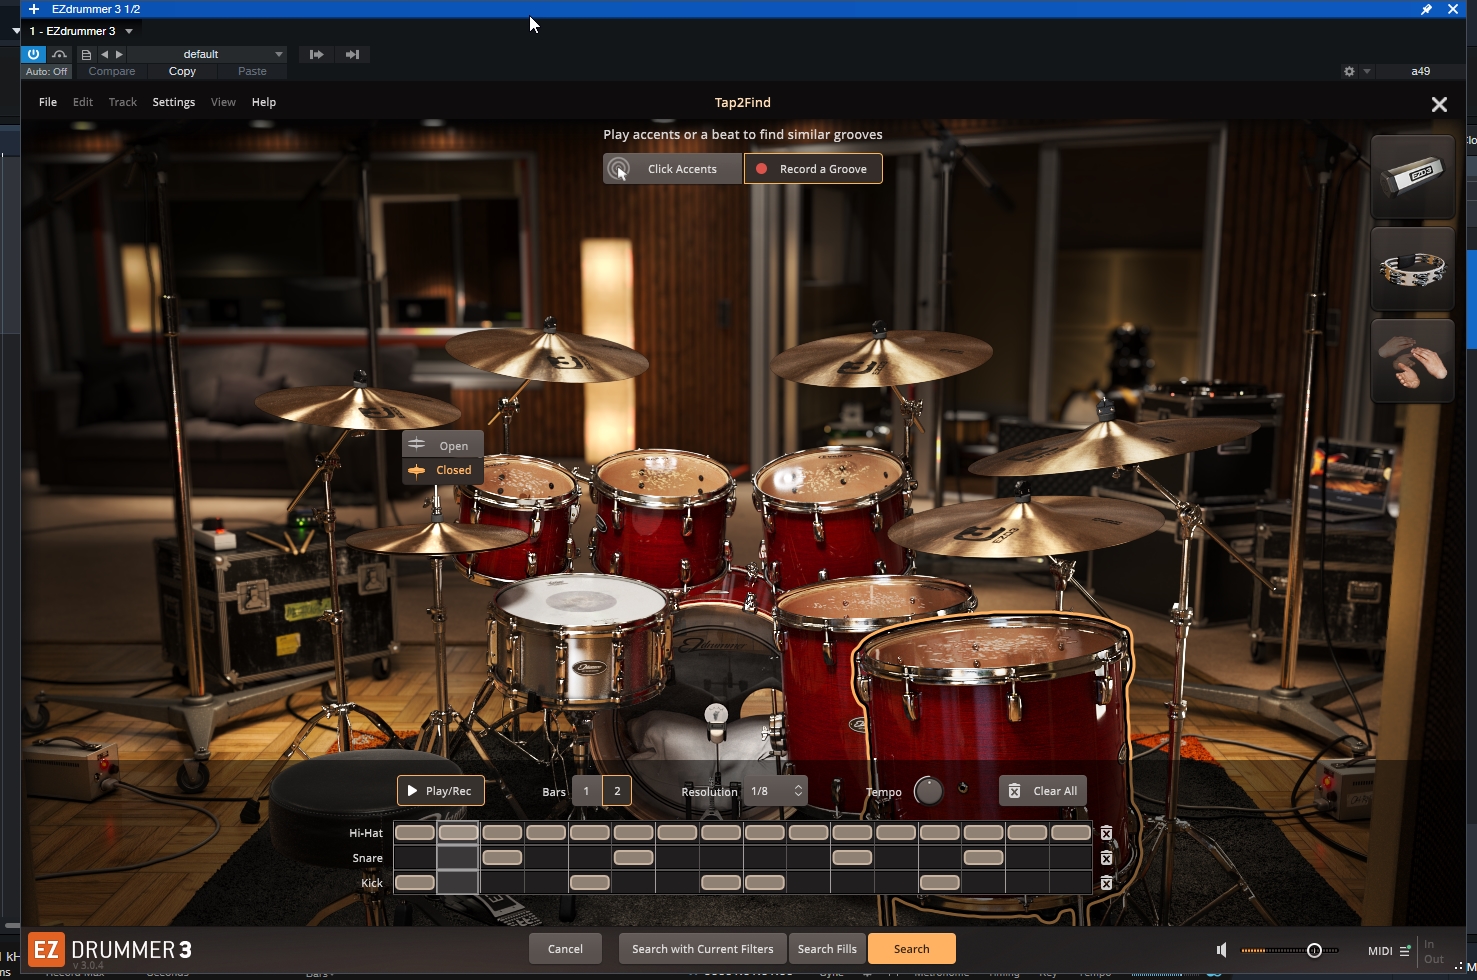Adjust the master volume slider handle
This screenshot has width=1477, height=980.
pos(1314,950)
